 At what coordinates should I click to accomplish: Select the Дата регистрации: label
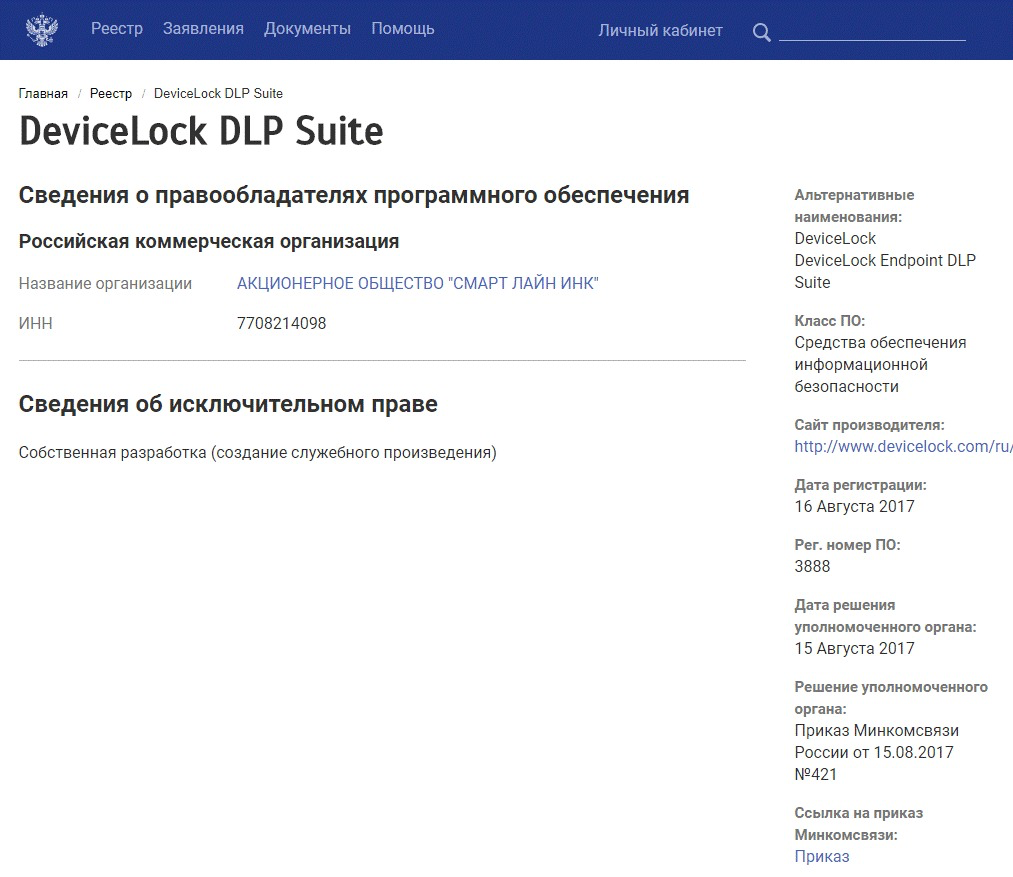(x=860, y=485)
